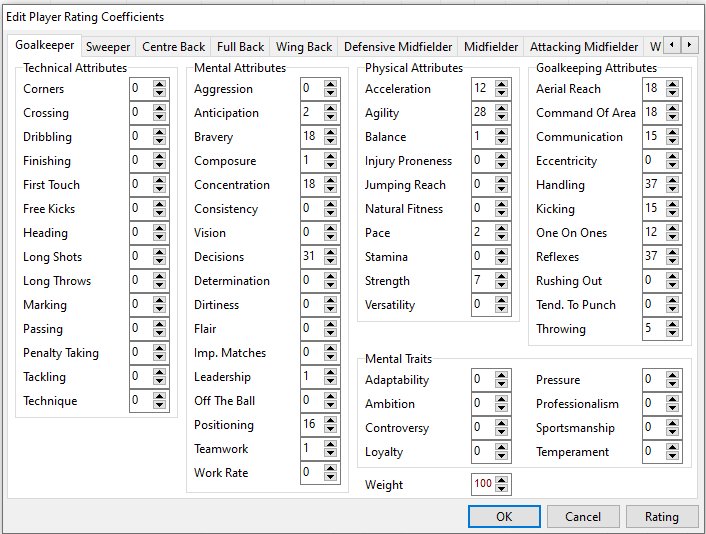Switch to the Sweeper tab
The height and width of the screenshot is (534, 706).
pyautogui.click(x=108, y=47)
